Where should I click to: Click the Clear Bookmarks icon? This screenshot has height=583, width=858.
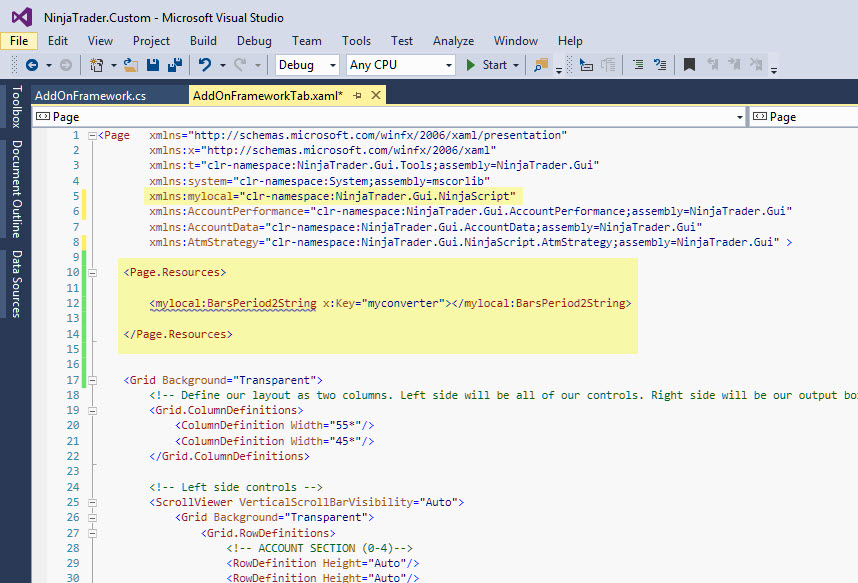[756, 65]
